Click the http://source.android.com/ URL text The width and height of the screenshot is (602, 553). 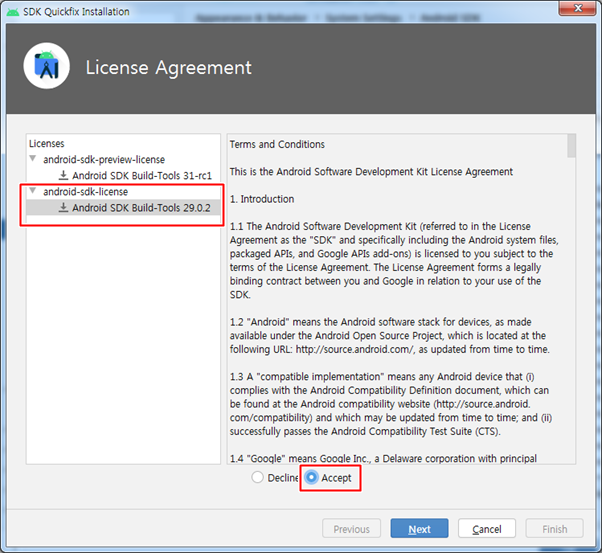pyautogui.click(x=355, y=349)
